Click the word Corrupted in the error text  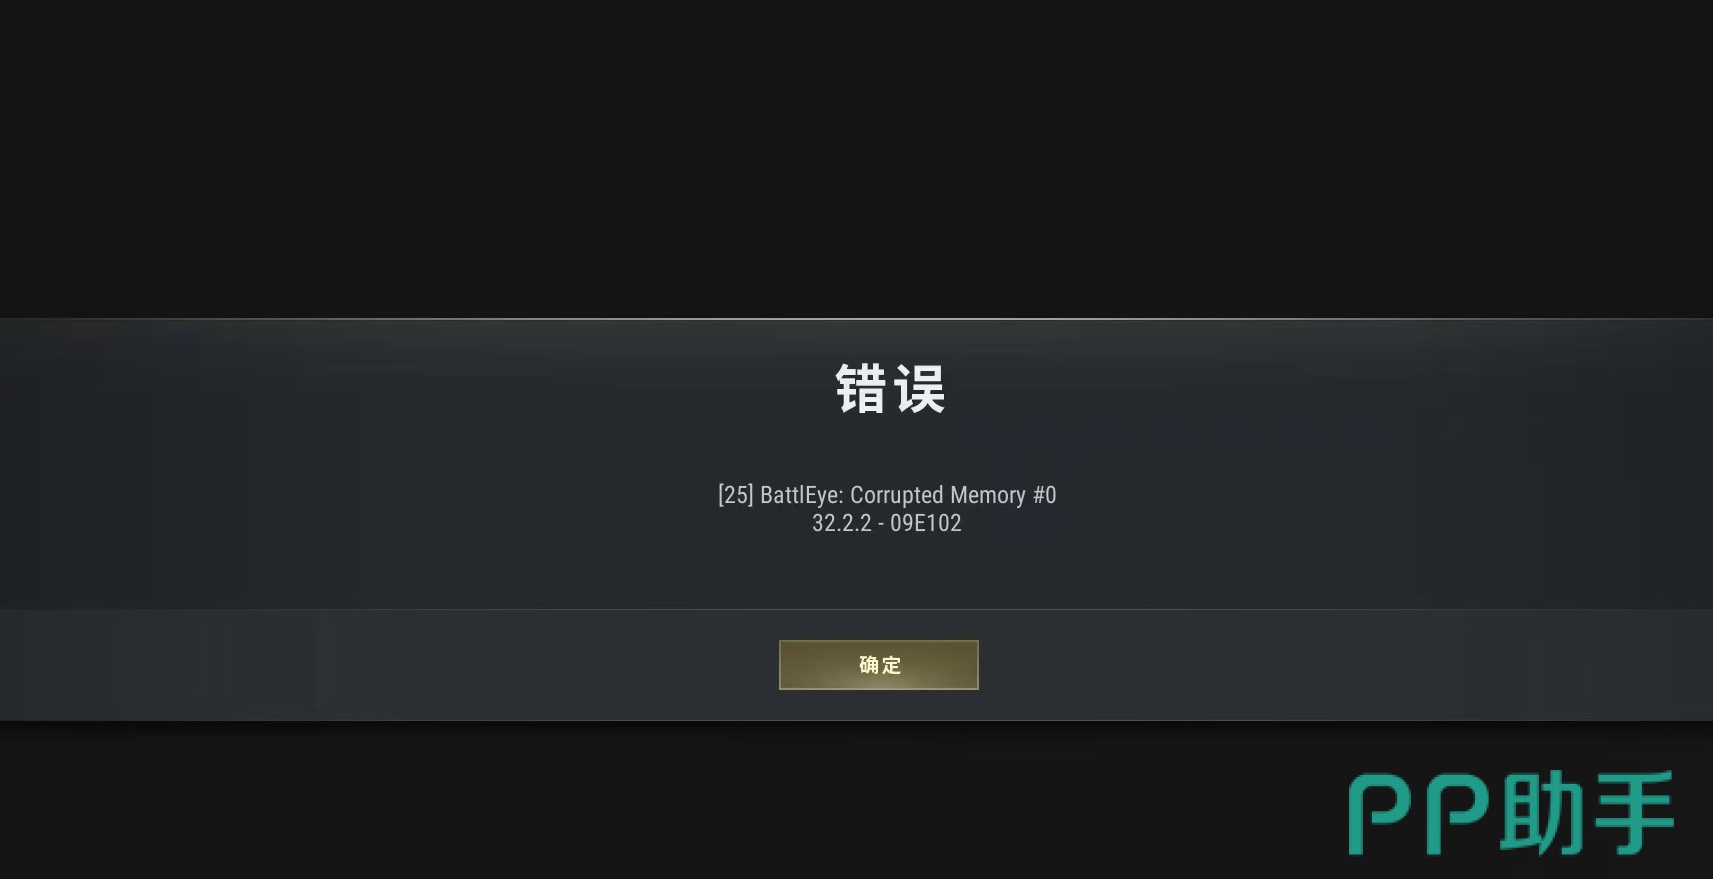(x=897, y=495)
